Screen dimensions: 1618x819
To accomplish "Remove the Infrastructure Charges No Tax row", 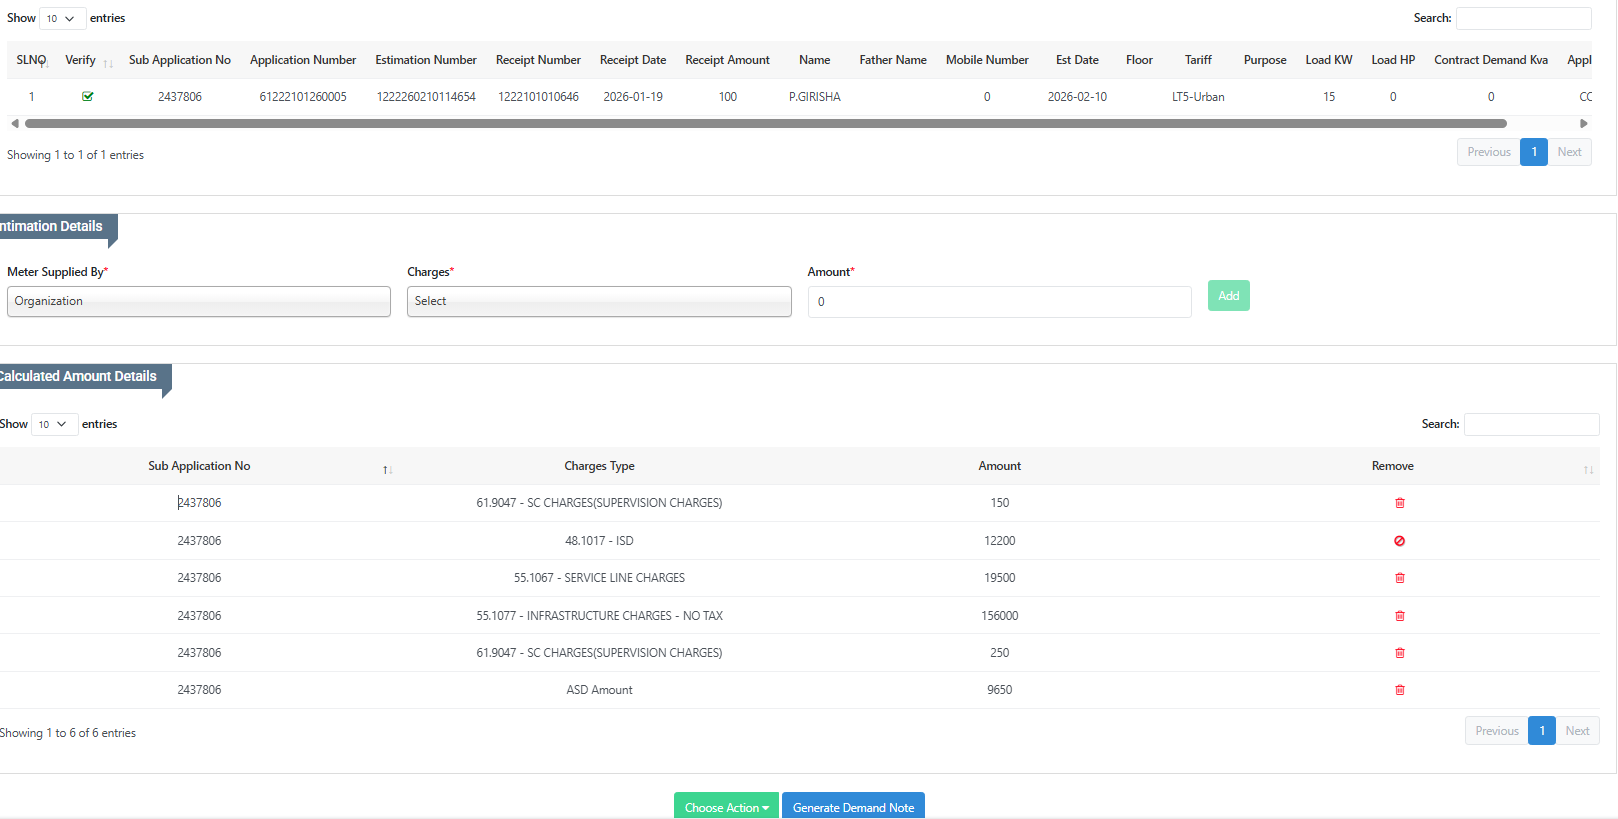I will (x=1399, y=616).
